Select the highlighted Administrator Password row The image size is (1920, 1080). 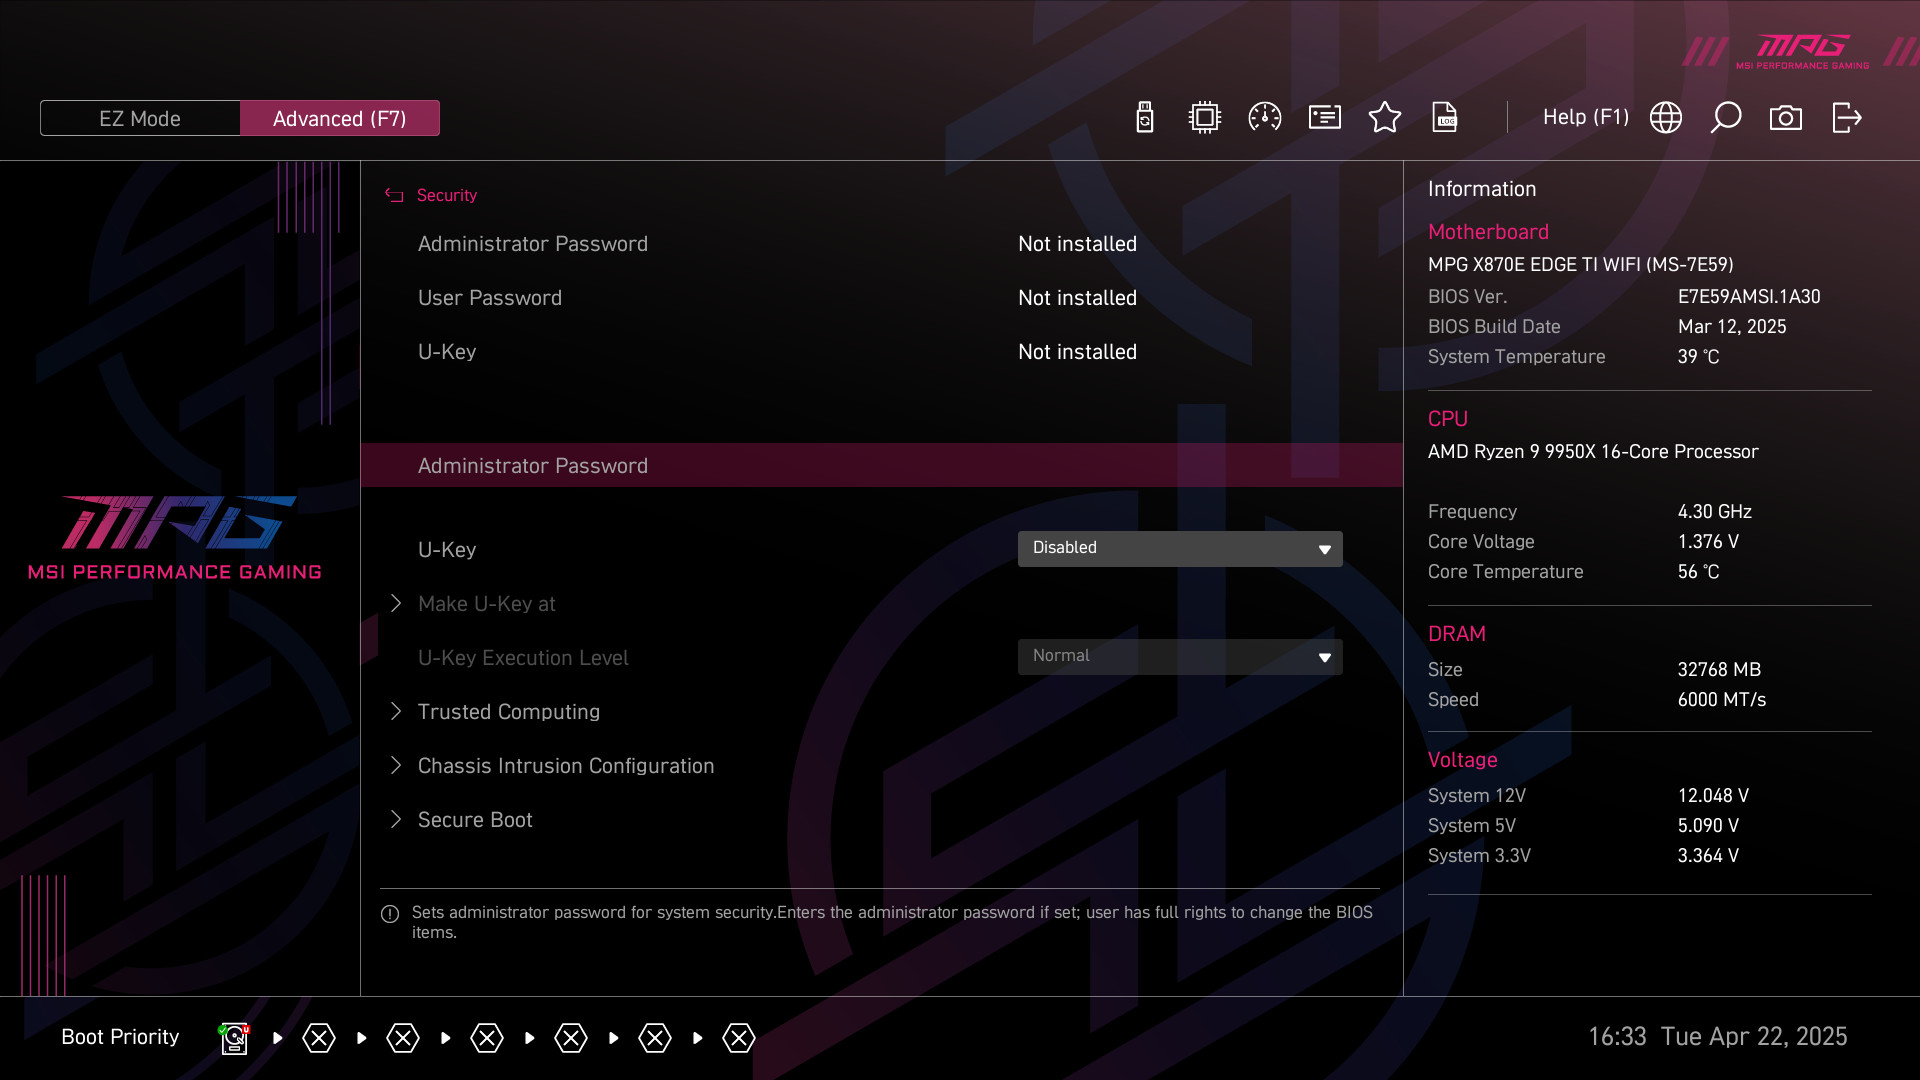coord(882,465)
